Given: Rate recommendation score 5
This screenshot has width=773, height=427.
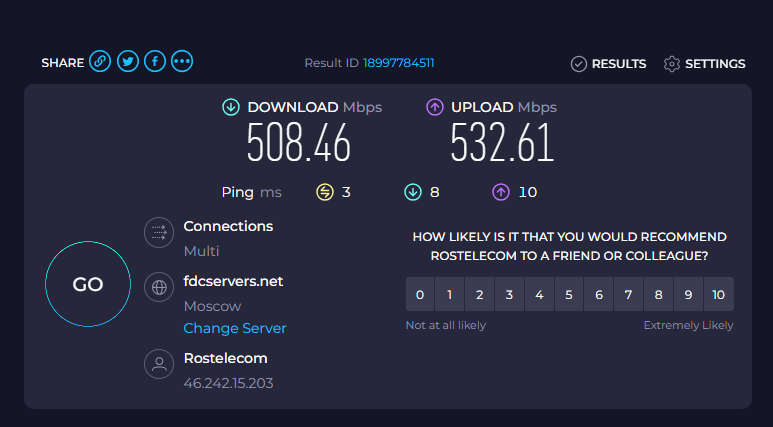Looking at the screenshot, I should pyautogui.click(x=569, y=294).
